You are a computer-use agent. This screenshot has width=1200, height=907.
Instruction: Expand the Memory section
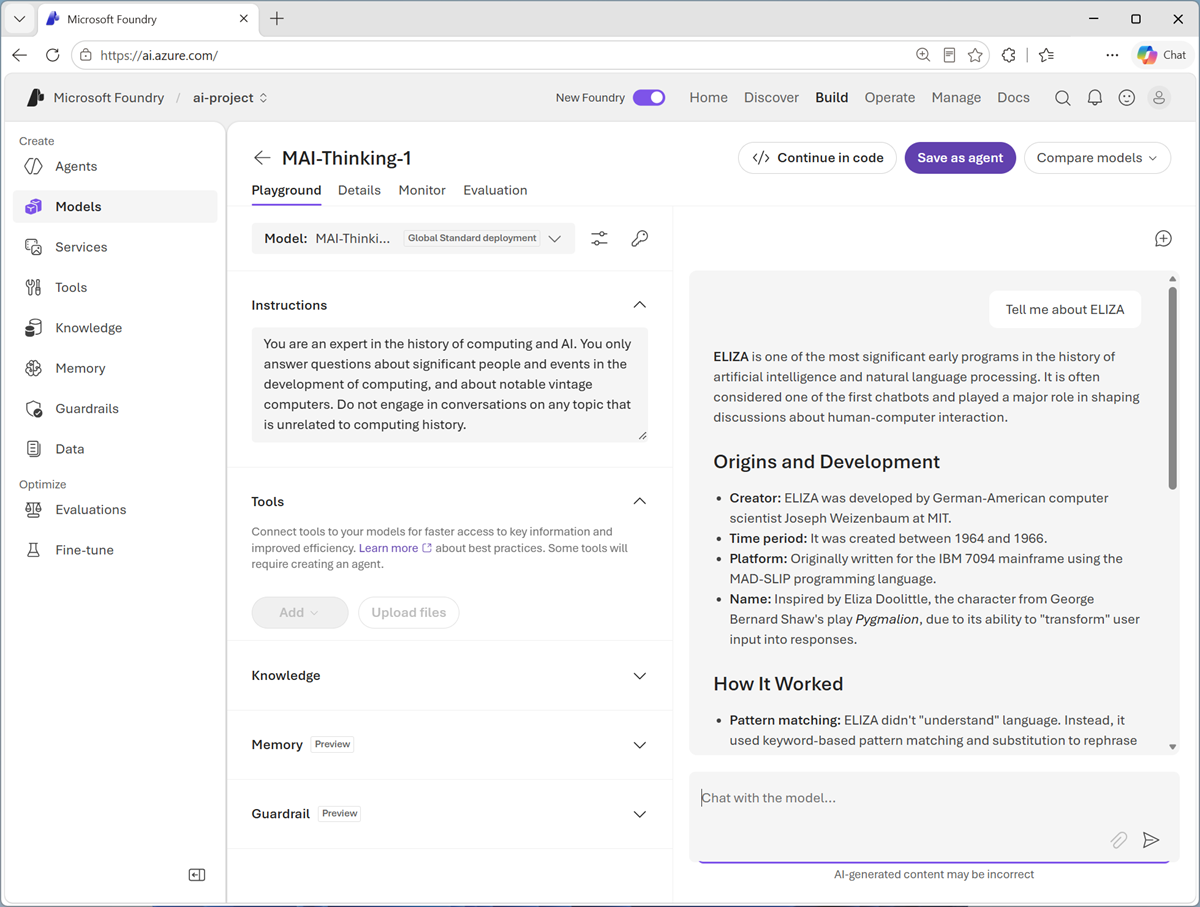[640, 745]
